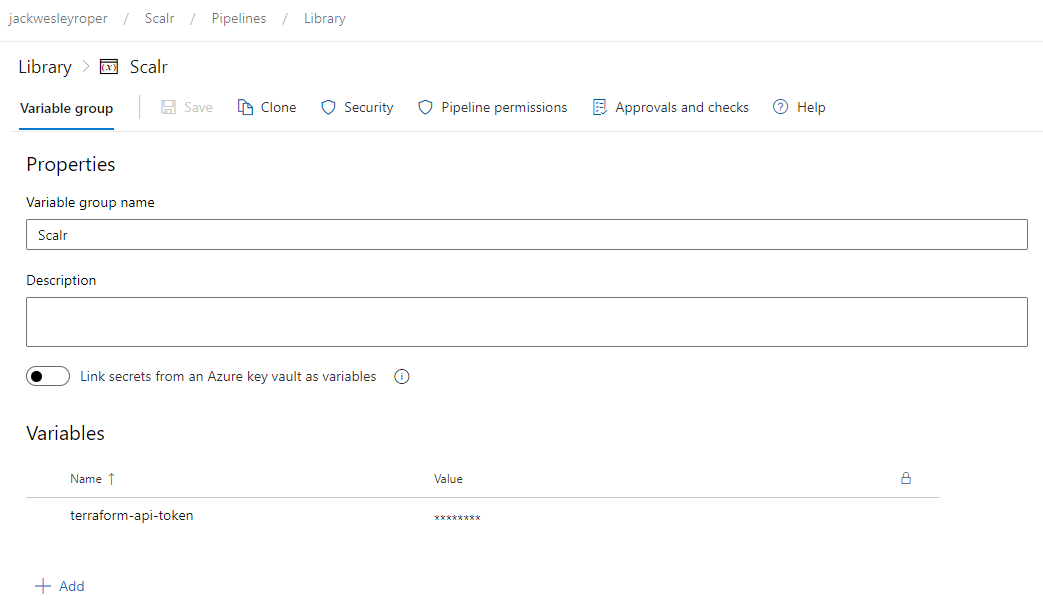The height and width of the screenshot is (616, 1043).
Task: Click the lock icon in variables header
Action: (906, 478)
